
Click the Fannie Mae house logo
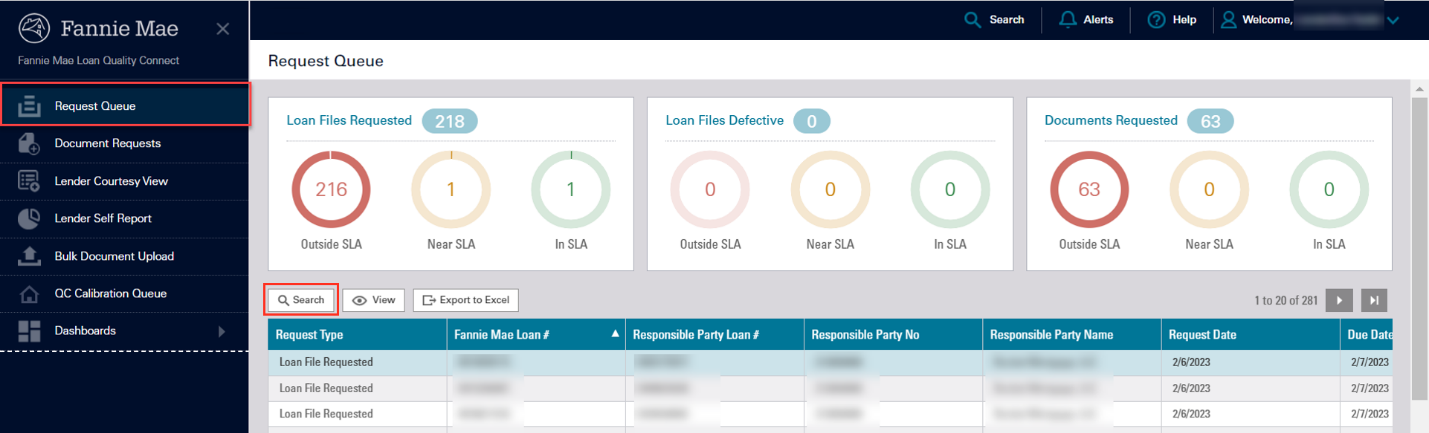point(34,28)
